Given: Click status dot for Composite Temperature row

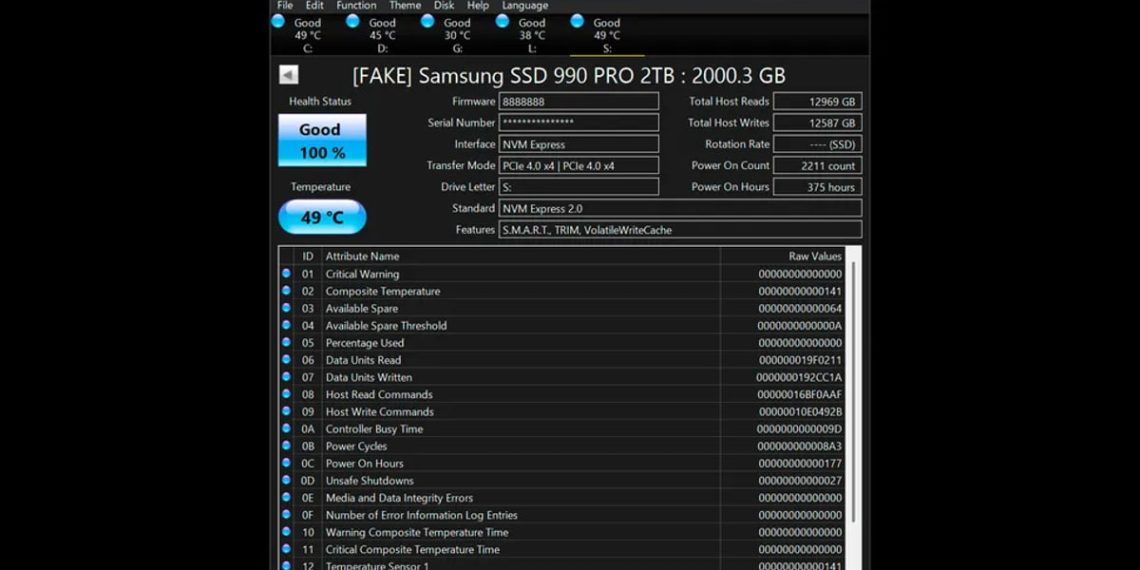Looking at the screenshot, I should pos(286,291).
